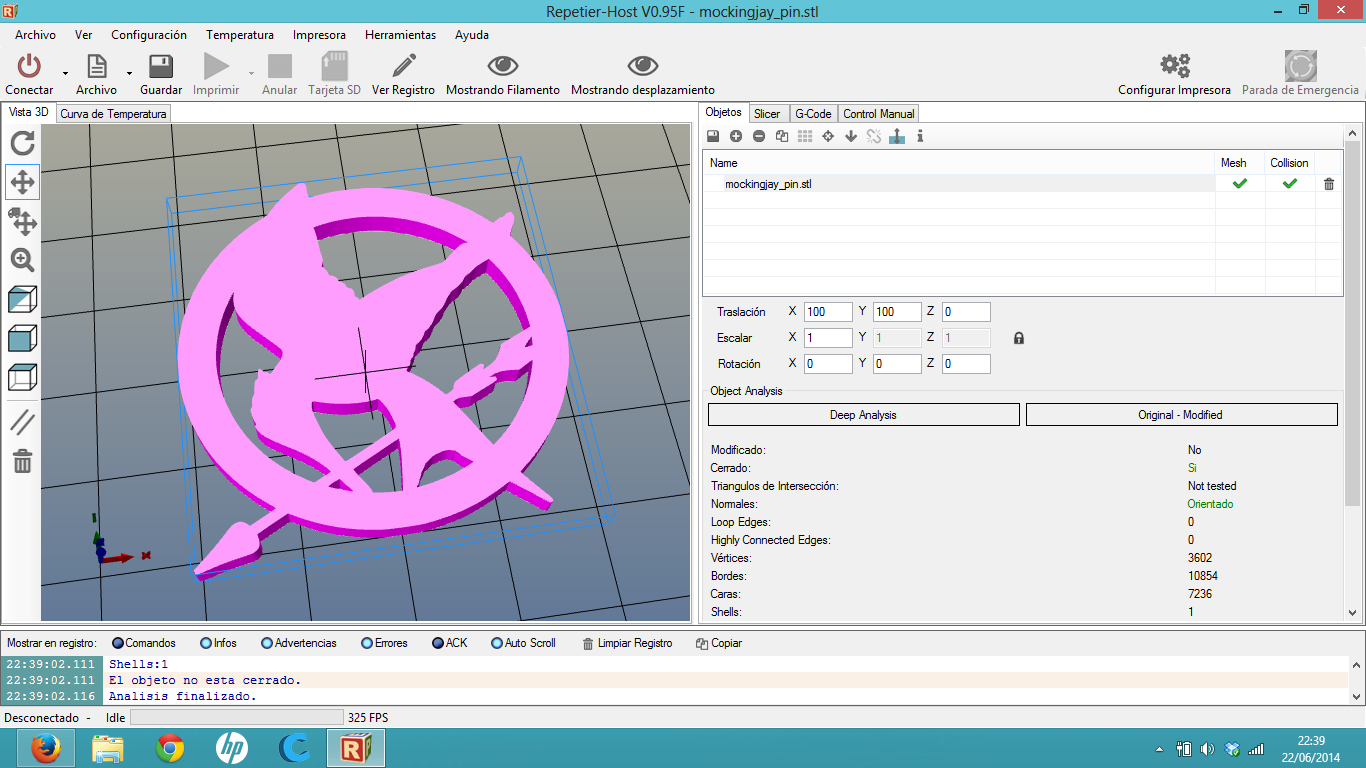Click the center object crosshair icon
This screenshot has width=1366, height=768.
coord(828,136)
